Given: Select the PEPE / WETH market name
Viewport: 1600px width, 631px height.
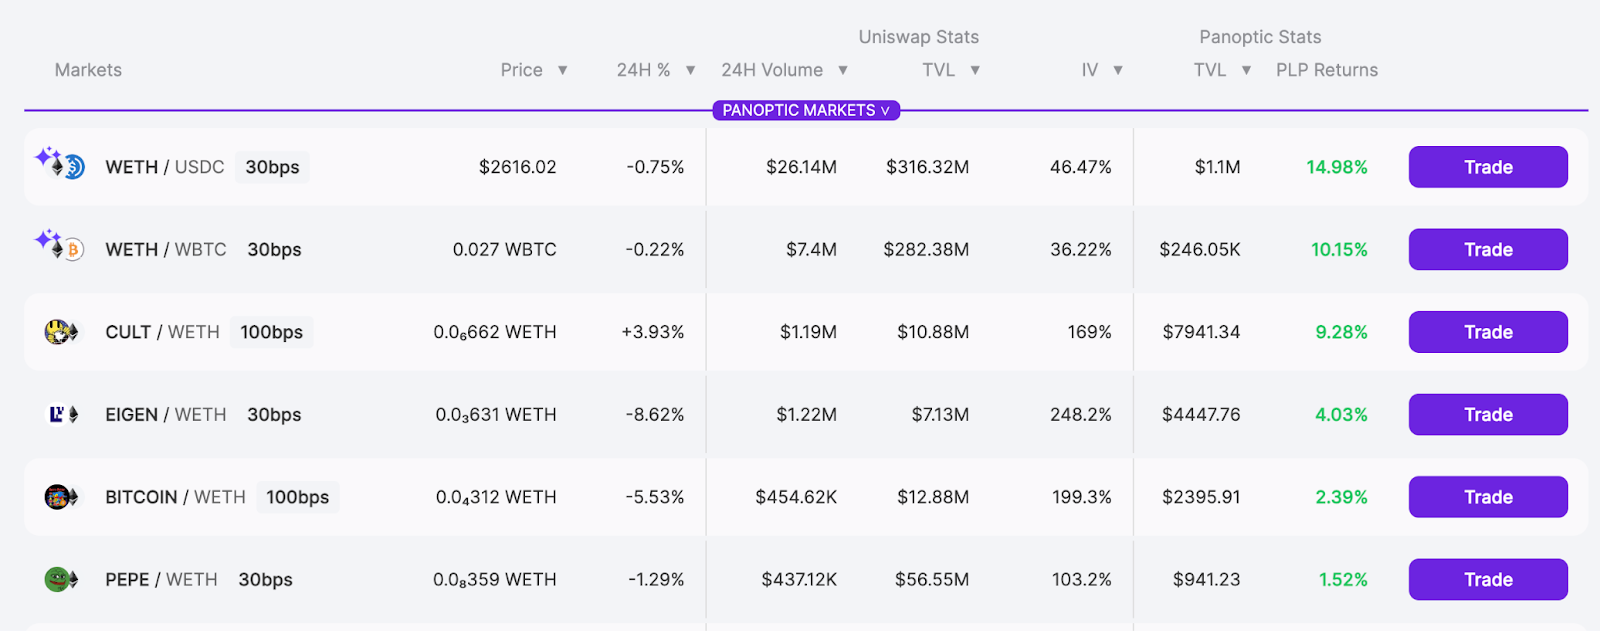Looking at the screenshot, I should tap(161, 579).
